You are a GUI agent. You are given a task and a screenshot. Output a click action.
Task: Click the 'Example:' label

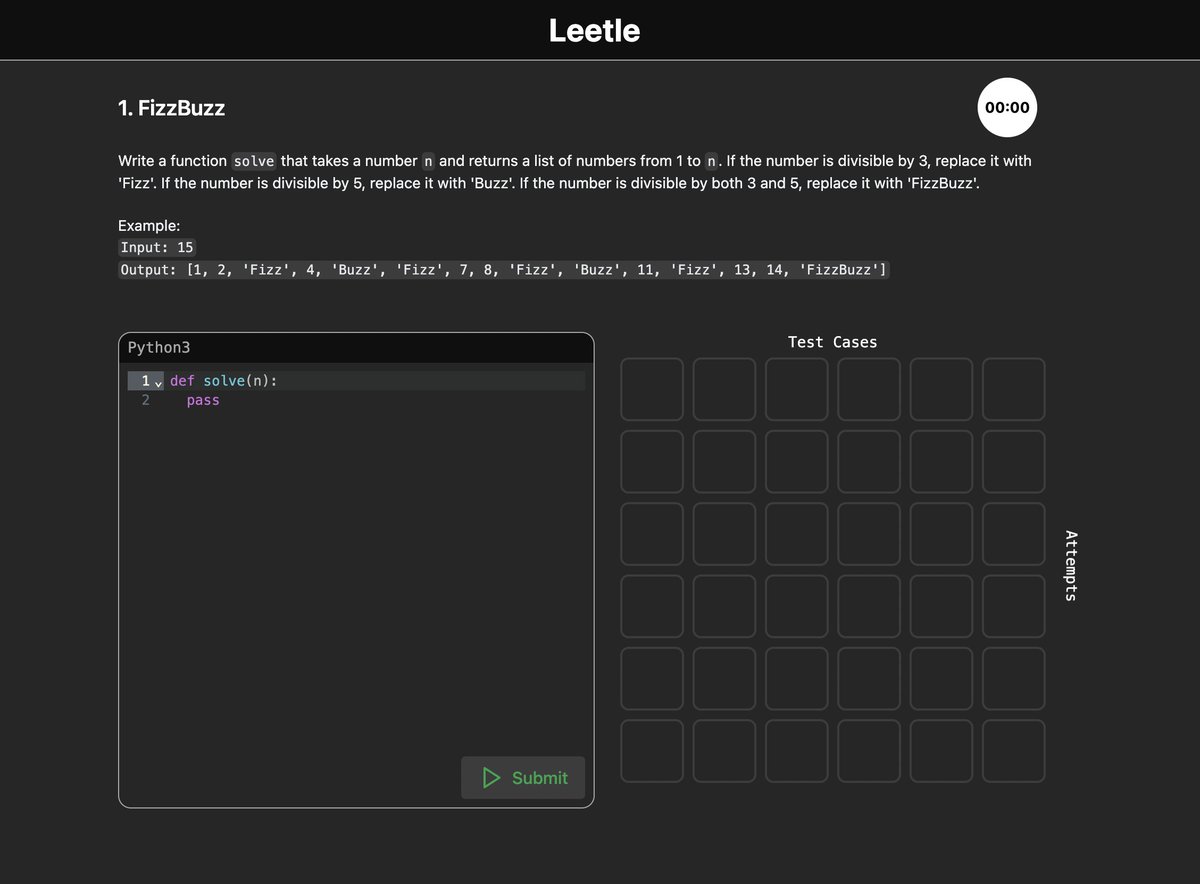click(x=149, y=226)
